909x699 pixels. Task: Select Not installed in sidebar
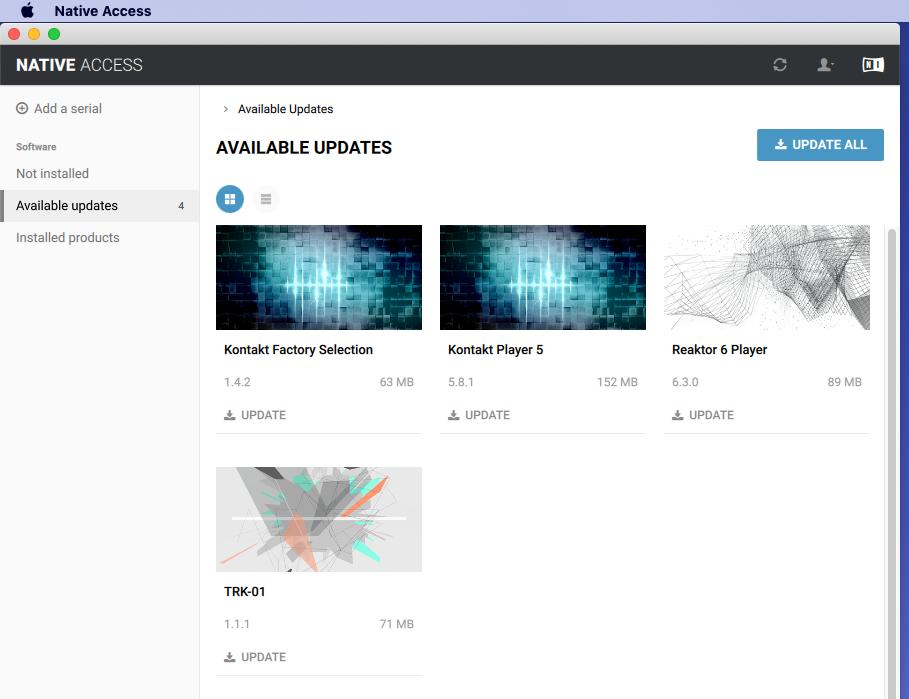(x=52, y=173)
